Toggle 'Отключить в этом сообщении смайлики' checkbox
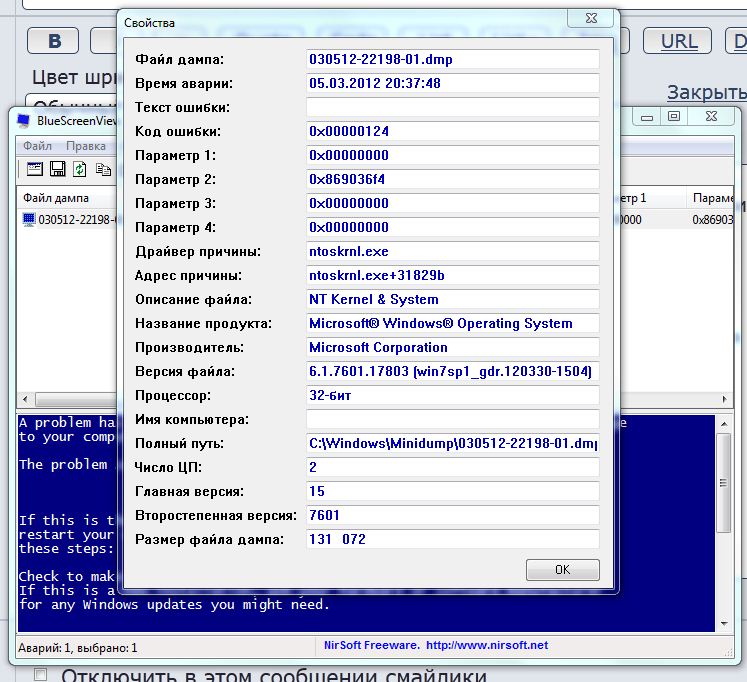747x682 pixels. click(x=41, y=674)
